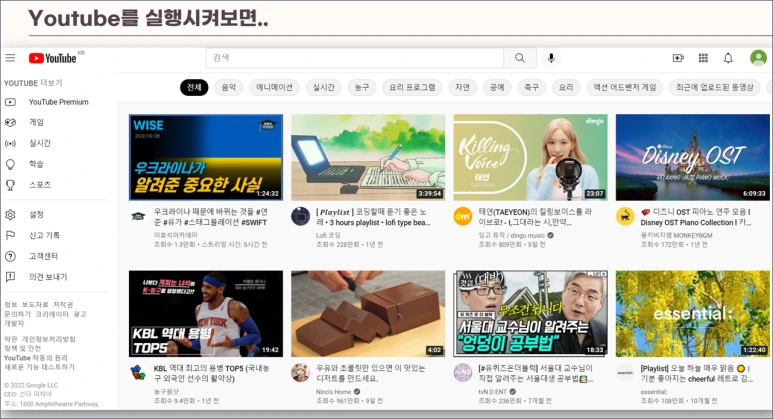Open 고객센터 in the sidebar
The width and height of the screenshot is (773, 419).
coord(43,256)
